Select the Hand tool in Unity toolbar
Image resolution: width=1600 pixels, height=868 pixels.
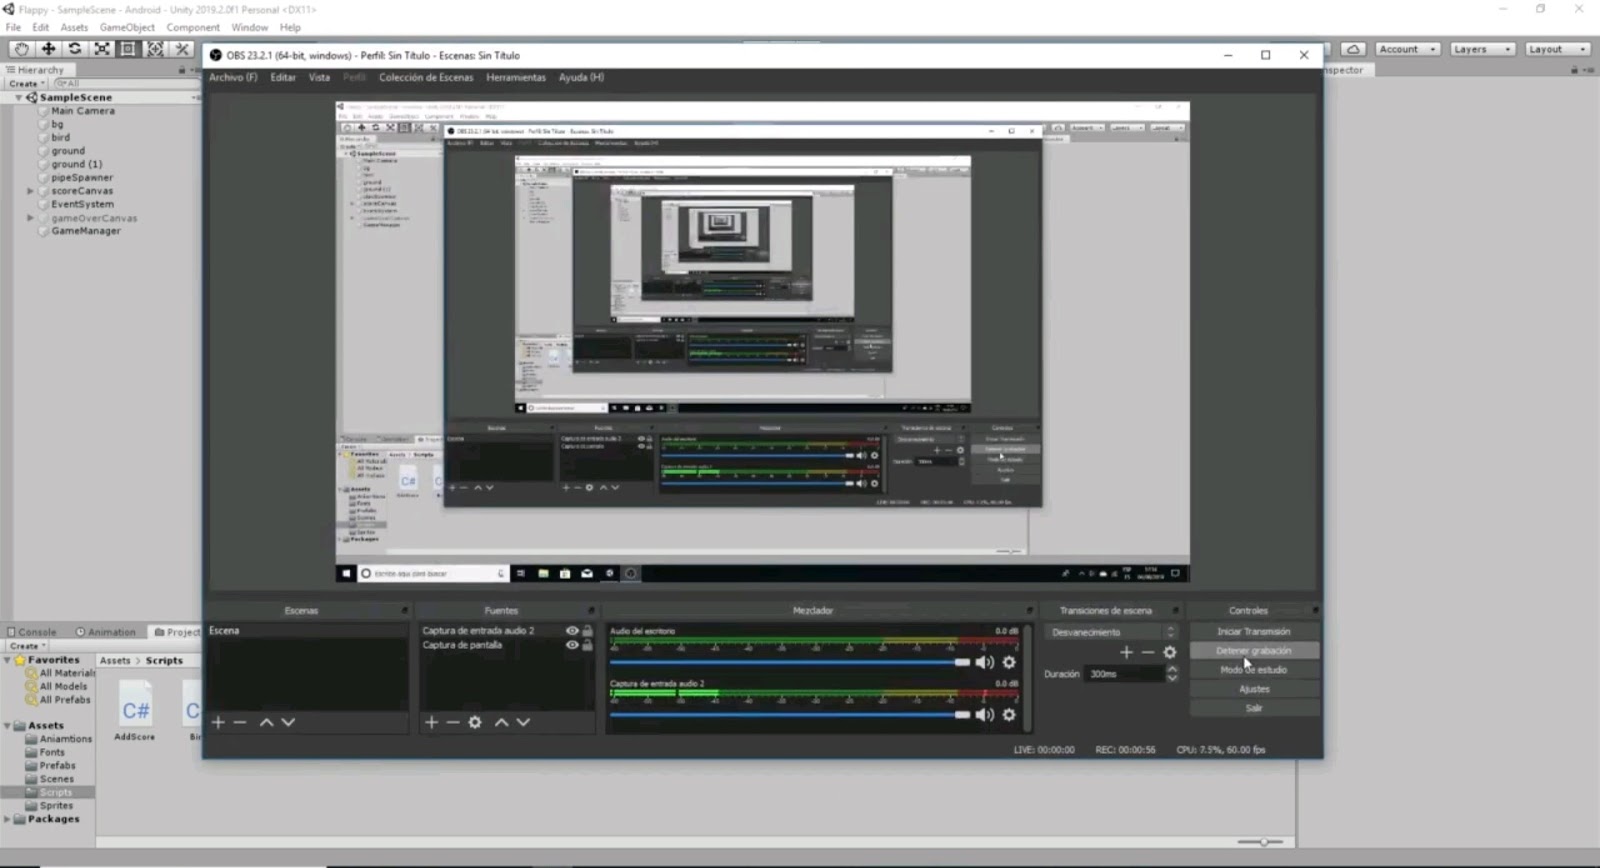(21, 49)
